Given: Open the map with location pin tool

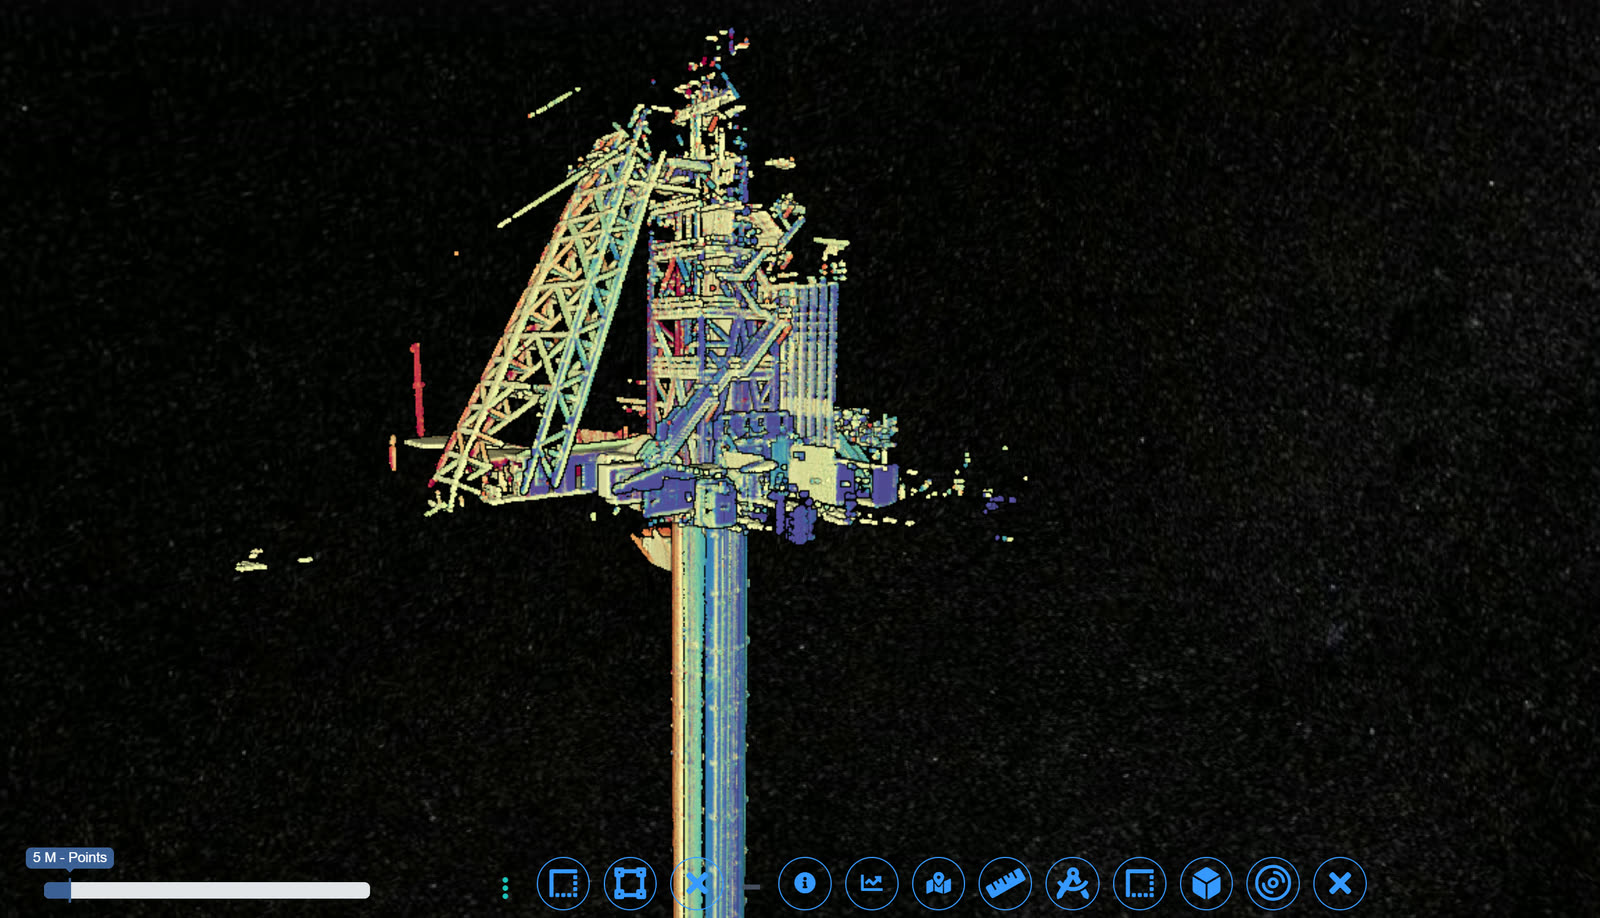Looking at the screenshot, I should (x=939, y=884).
